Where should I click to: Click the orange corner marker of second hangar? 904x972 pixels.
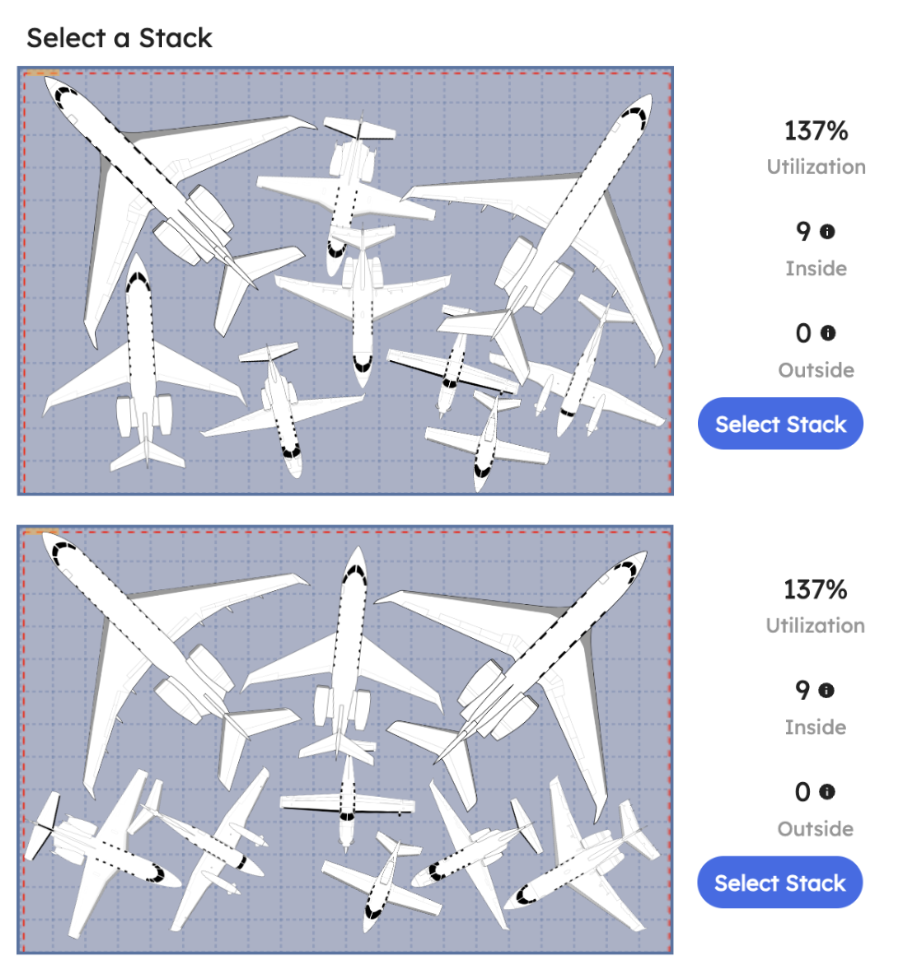click(42, 532)
